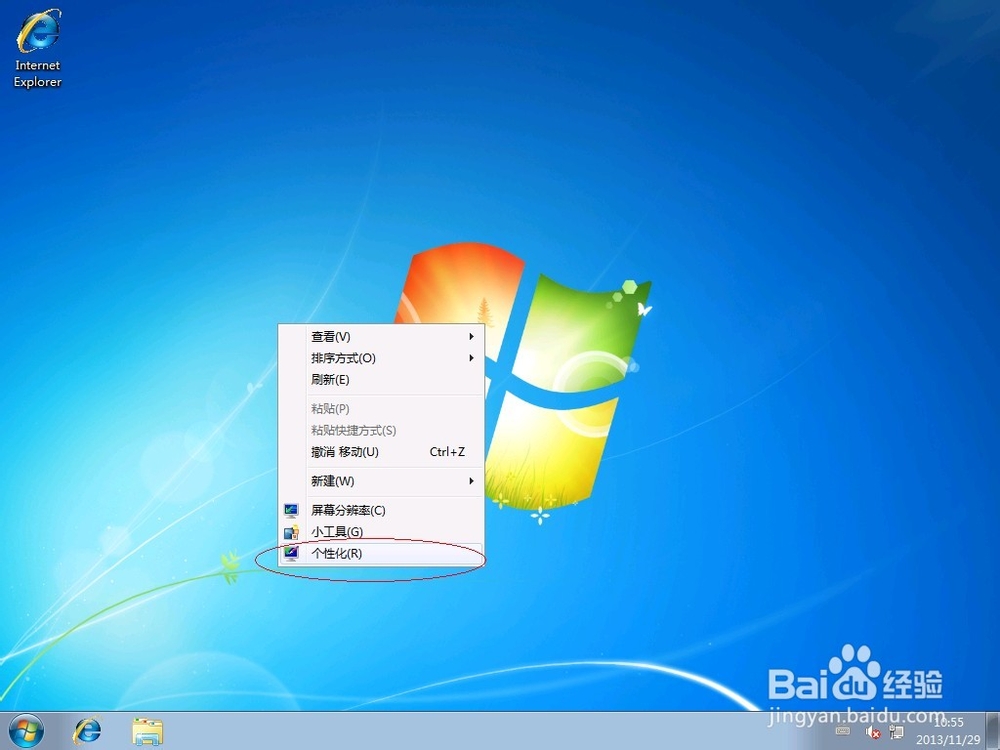The width and height of the screenshot is (1000, 750).
Task: Open the 新建(W) submenu
Action: coord(381,482)
